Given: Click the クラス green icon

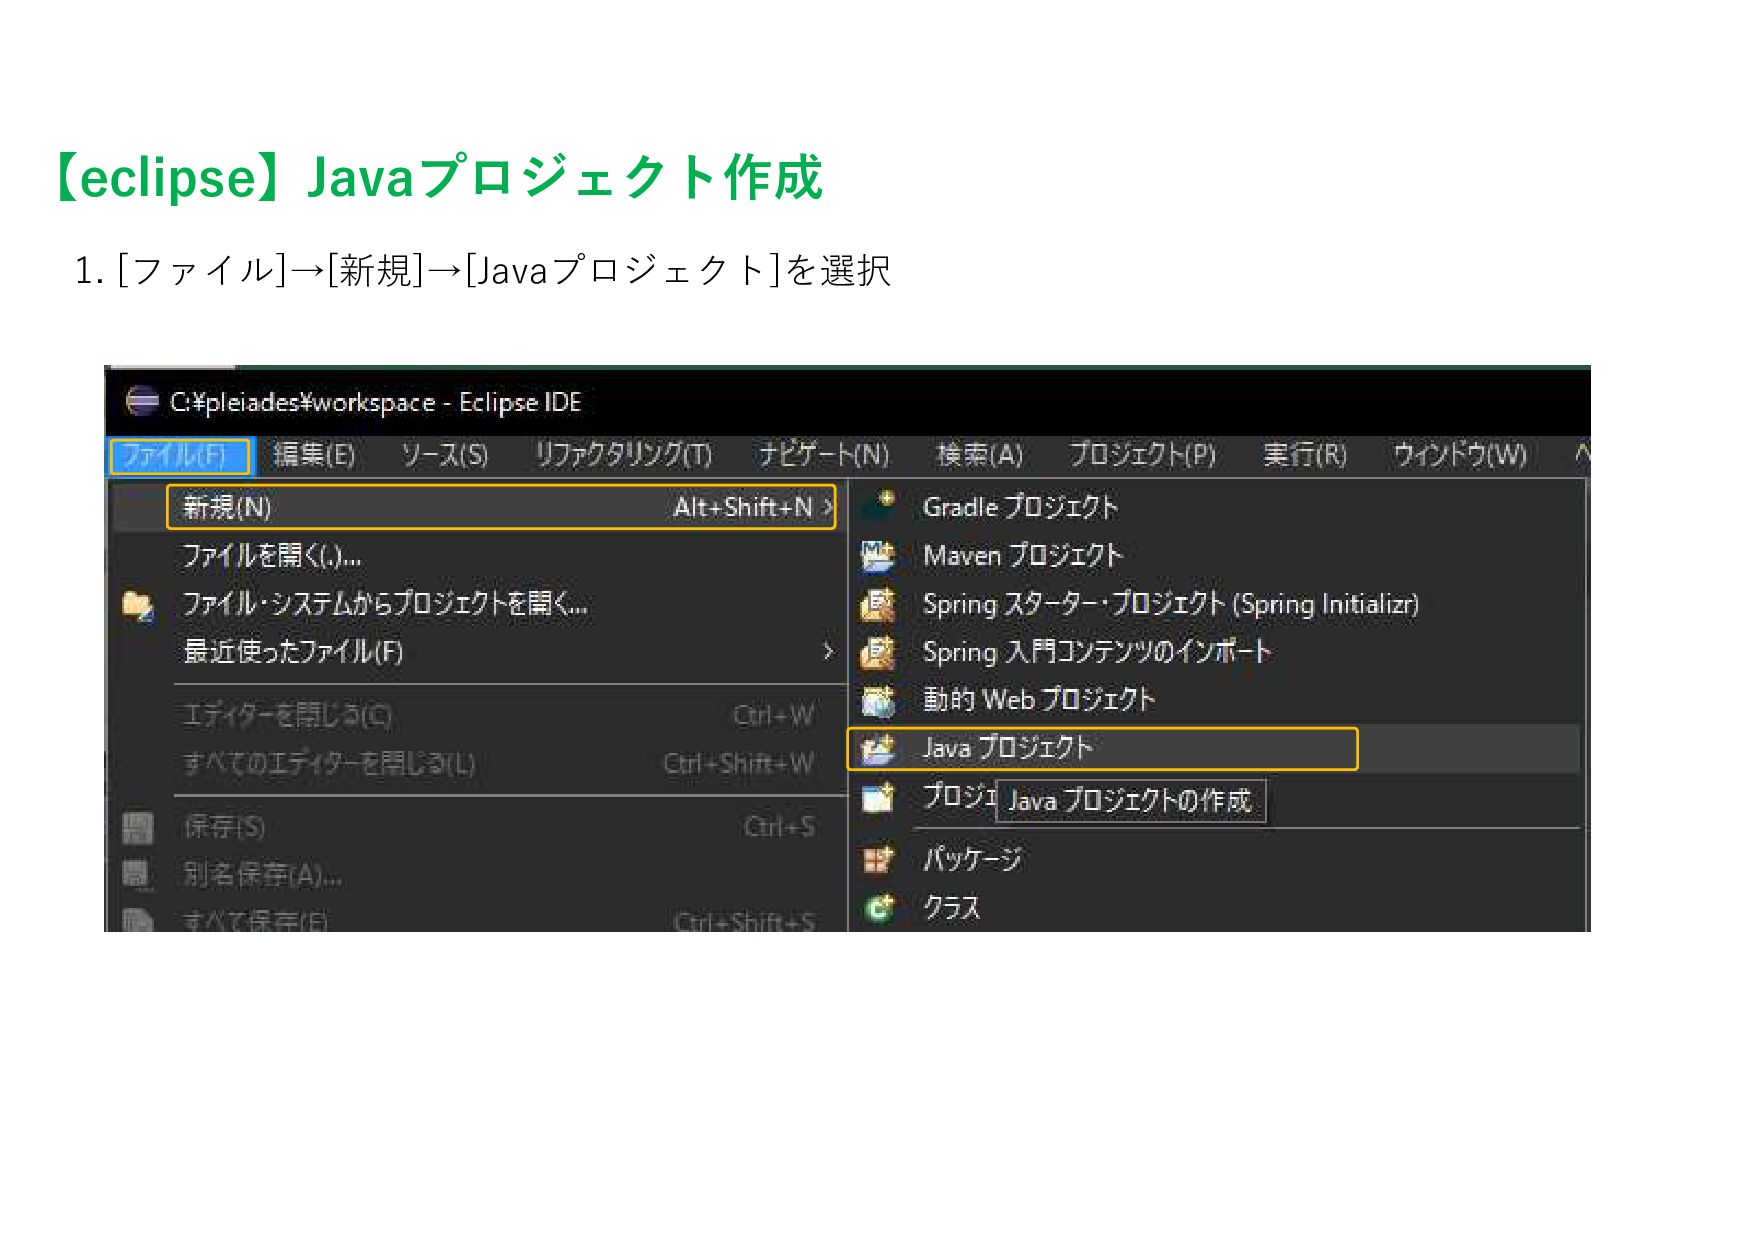Looking at the screenshot, I should click(878, 908).
